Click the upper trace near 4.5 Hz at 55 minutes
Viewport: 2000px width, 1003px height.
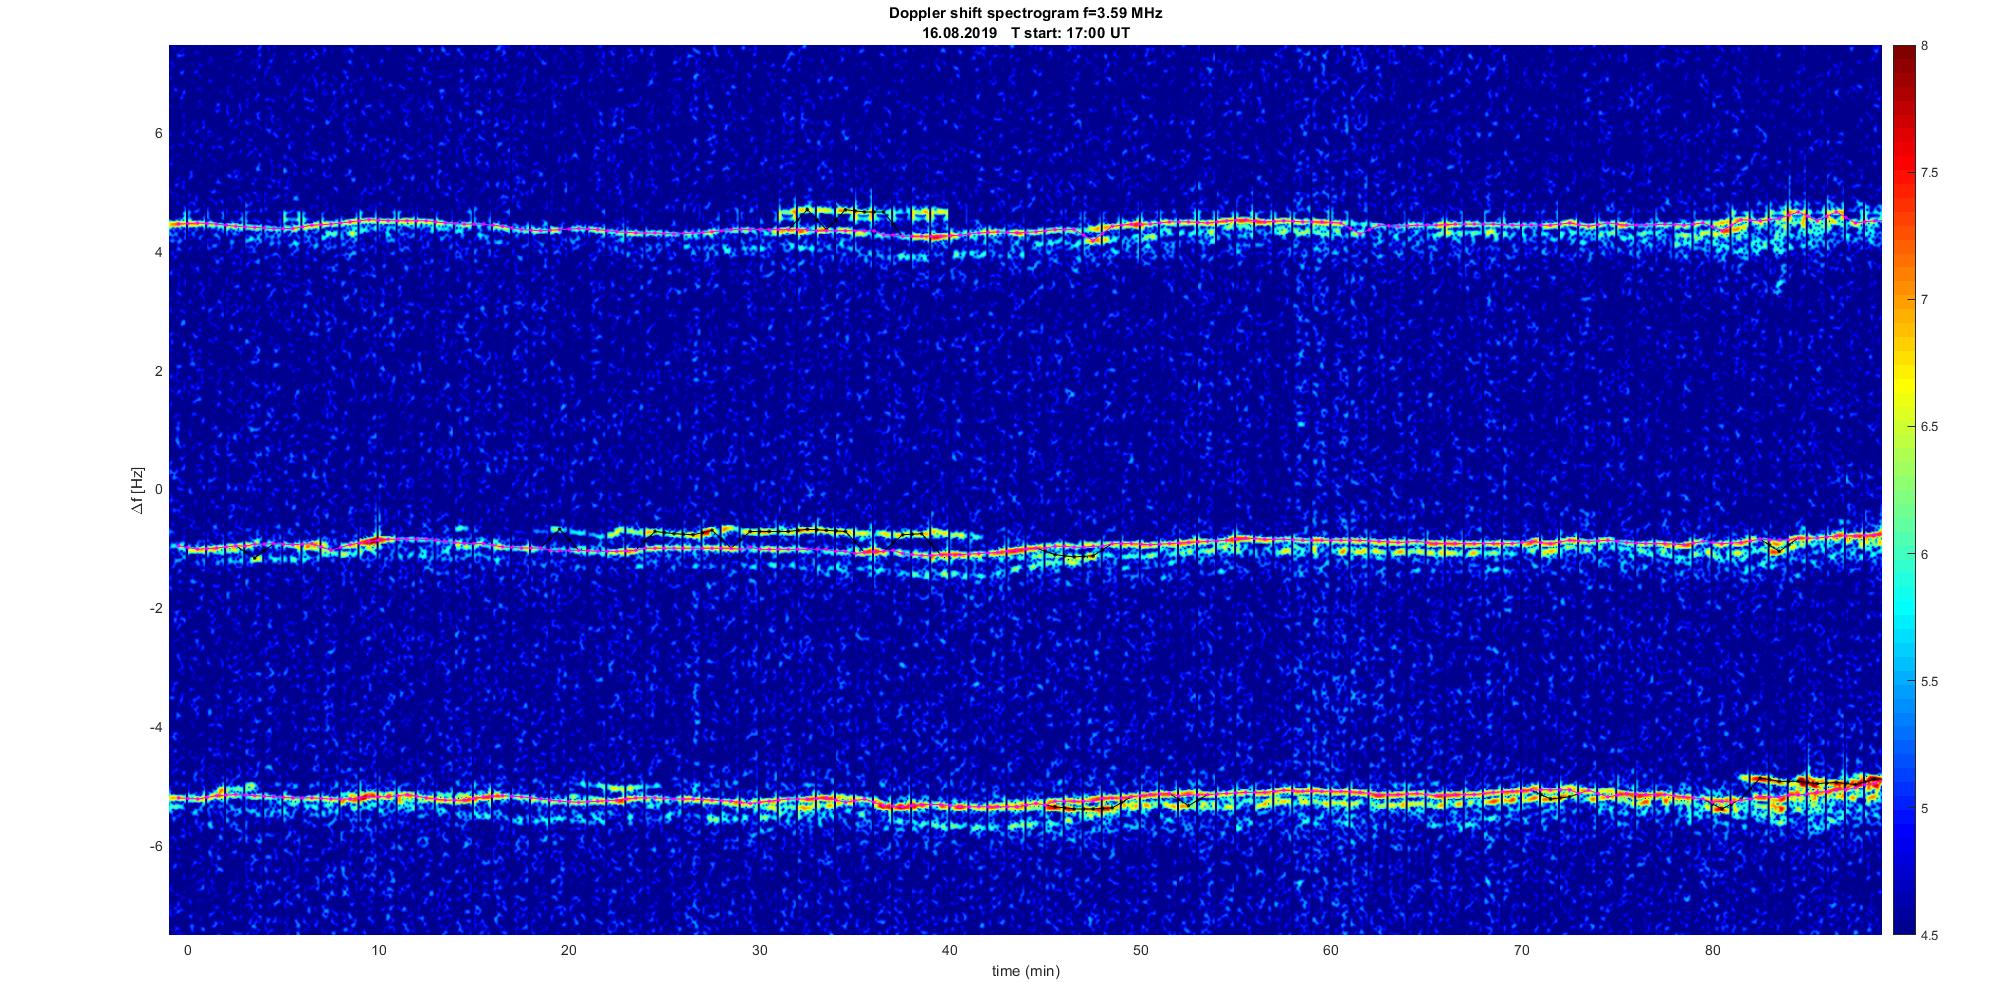tap(1236, 221)
